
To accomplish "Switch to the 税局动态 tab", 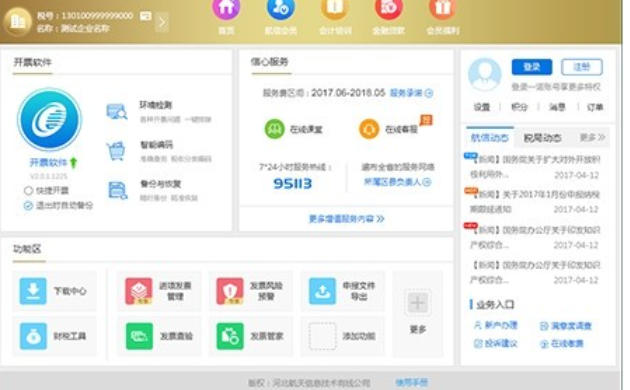I will tap(542, 138).
